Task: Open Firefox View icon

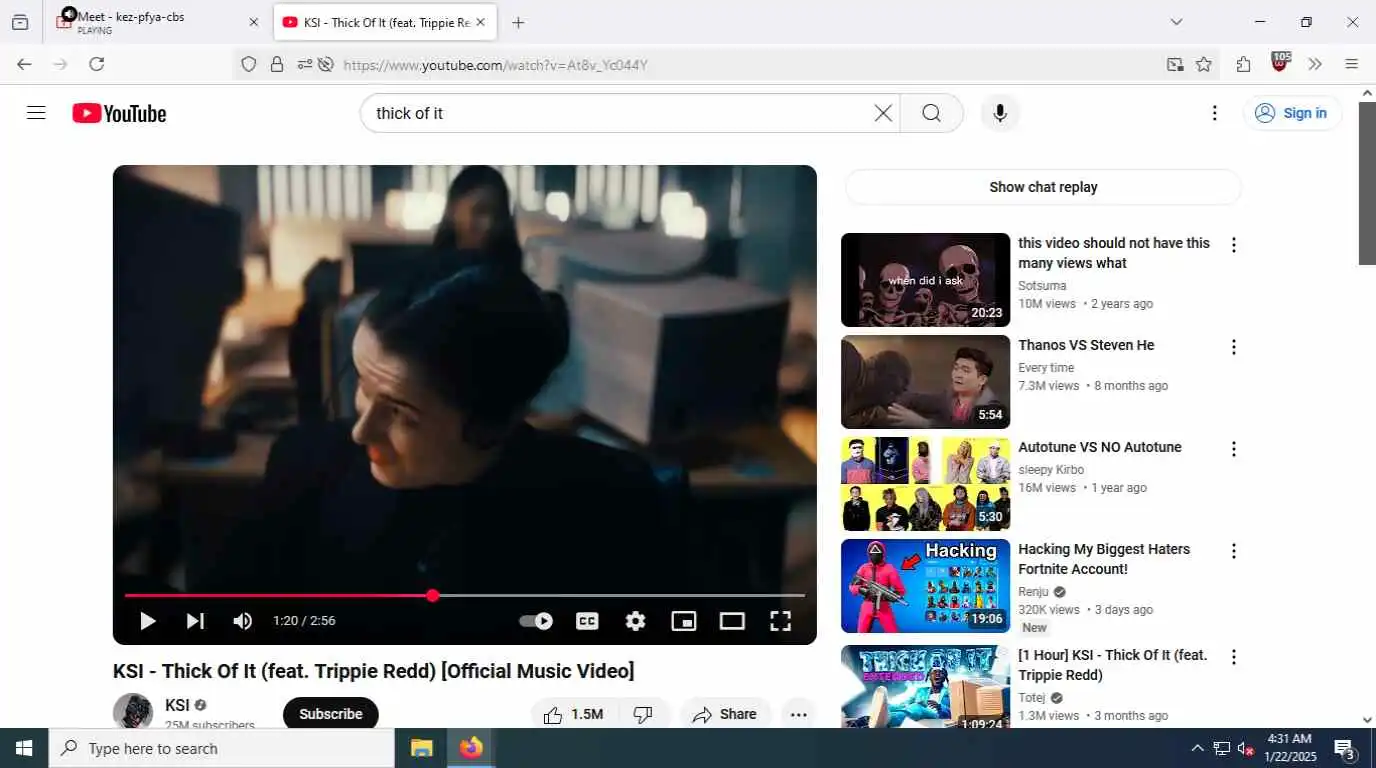Action: pyautogui.click(x=20, y=22)
